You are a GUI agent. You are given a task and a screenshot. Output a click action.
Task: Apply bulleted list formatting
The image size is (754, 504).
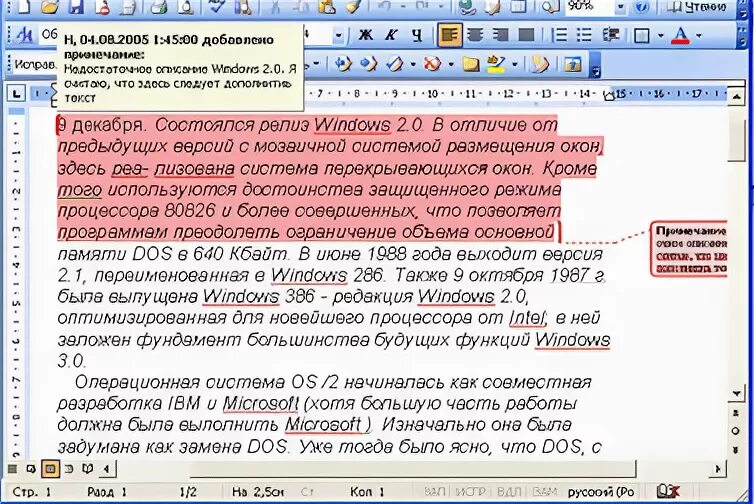click(x=584, y=35)
